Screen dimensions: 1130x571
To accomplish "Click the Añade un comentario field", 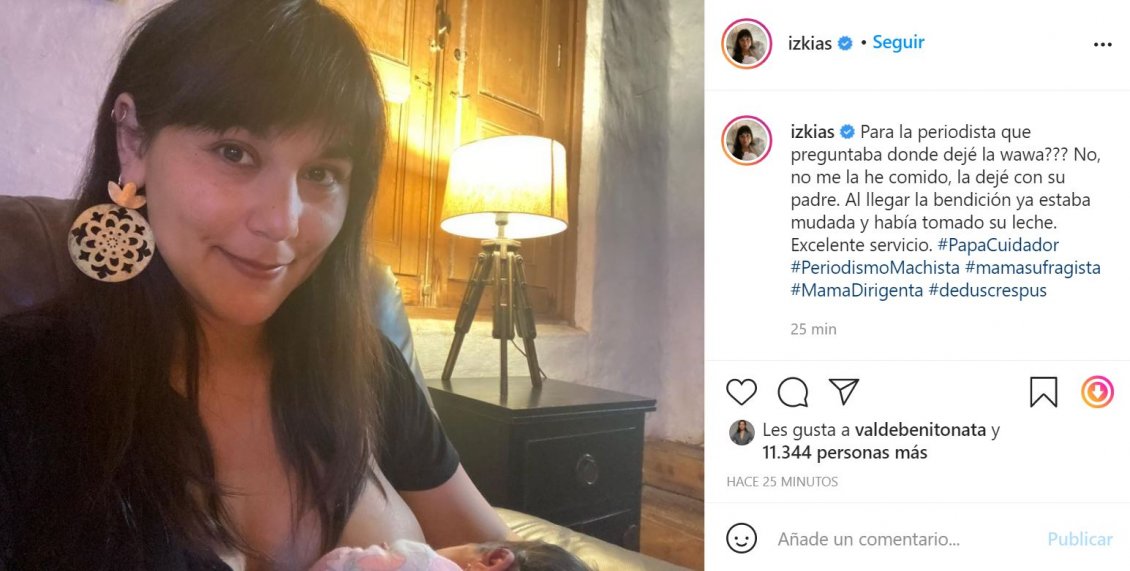I will (x=868, y=539).
